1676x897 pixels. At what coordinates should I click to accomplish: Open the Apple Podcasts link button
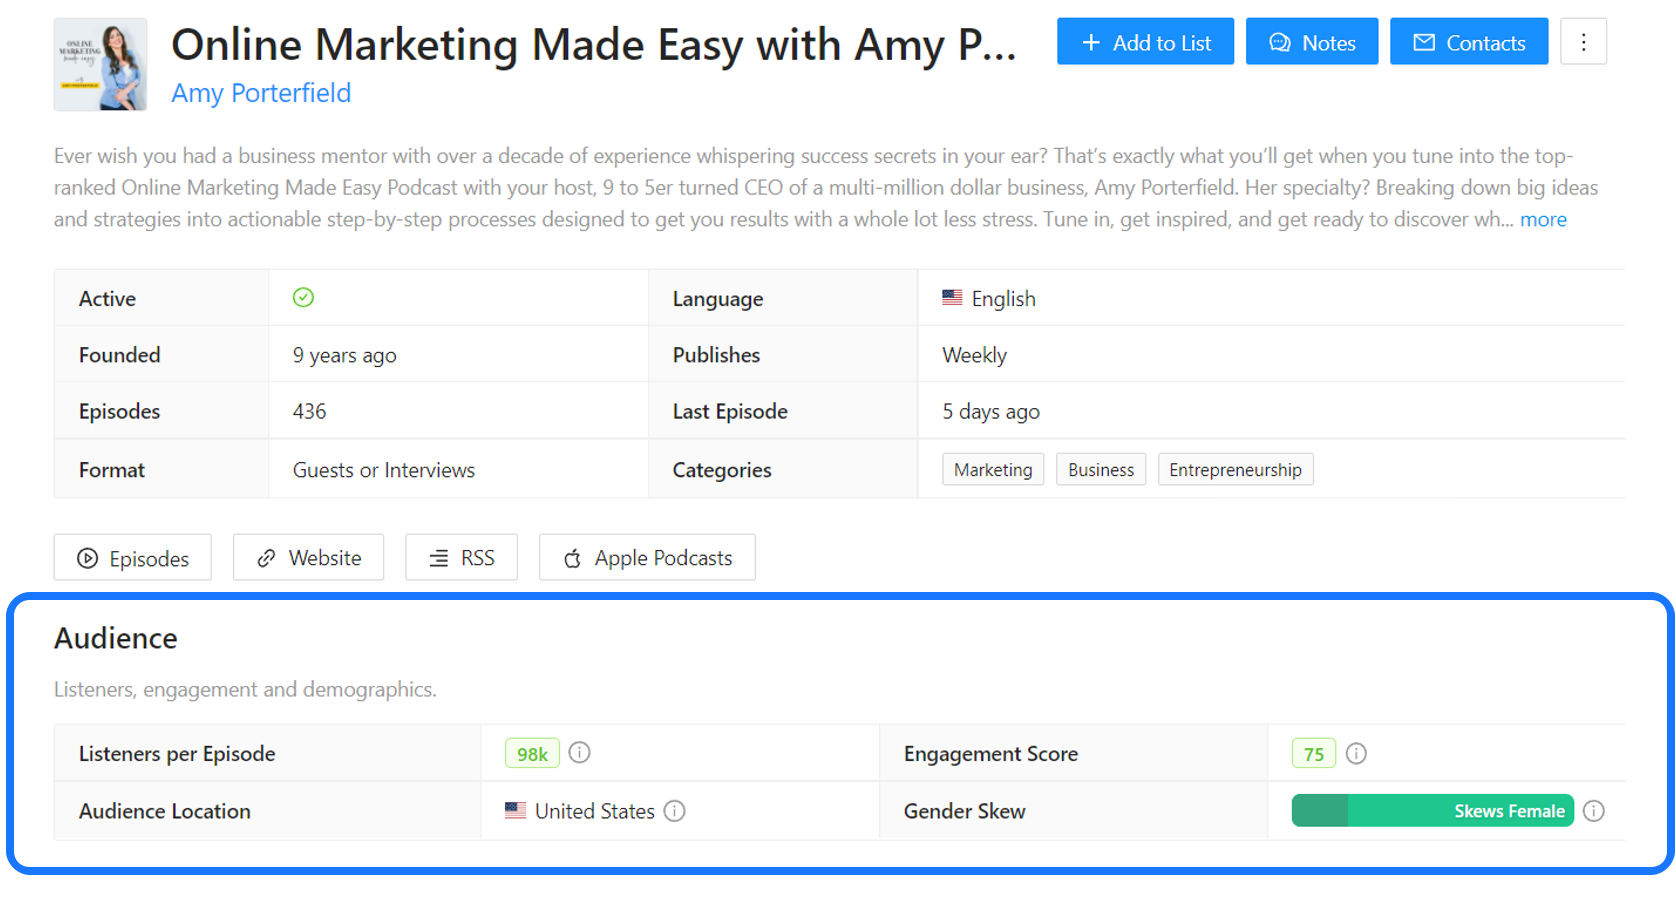647,557
